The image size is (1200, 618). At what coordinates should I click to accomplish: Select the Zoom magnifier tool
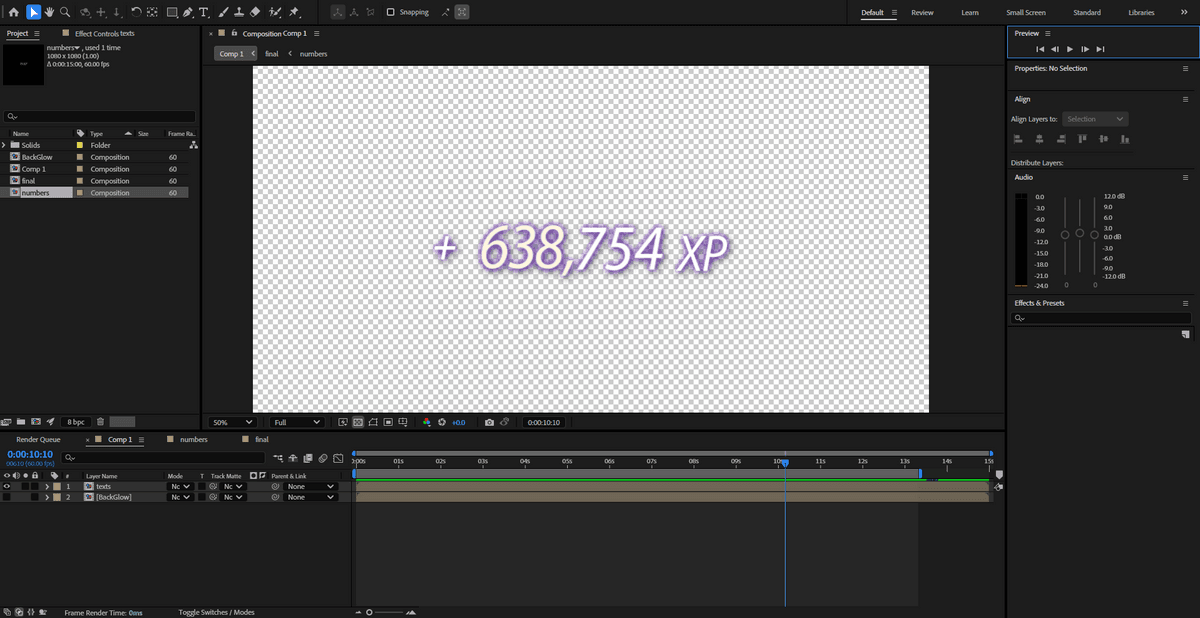(65, 12)
